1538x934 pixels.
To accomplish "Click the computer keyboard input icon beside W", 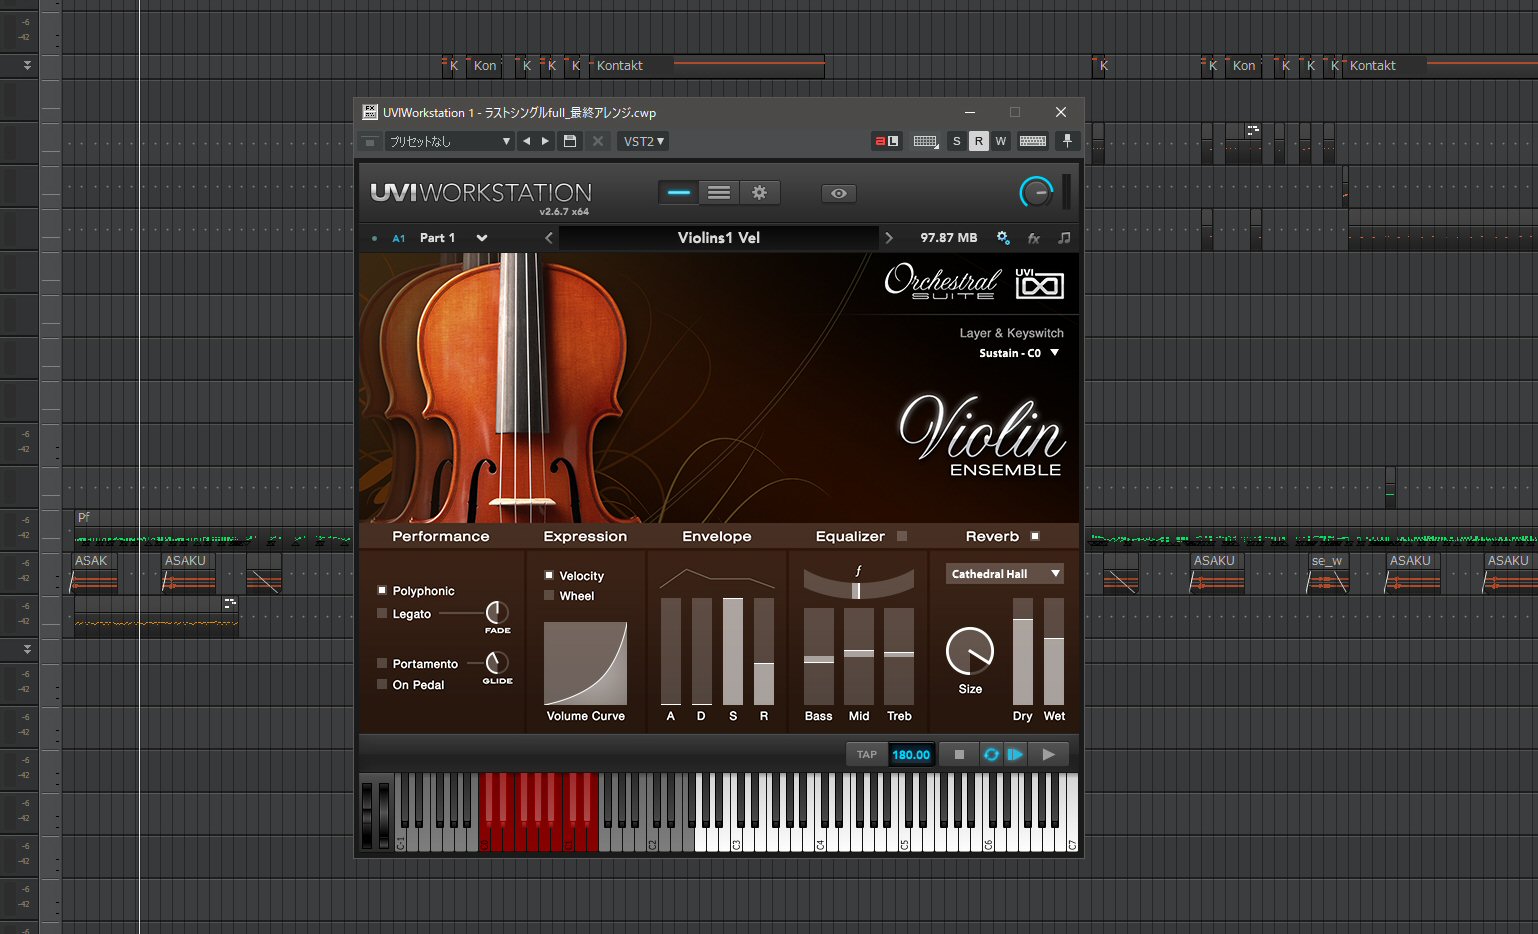I will click(1033, 141).
